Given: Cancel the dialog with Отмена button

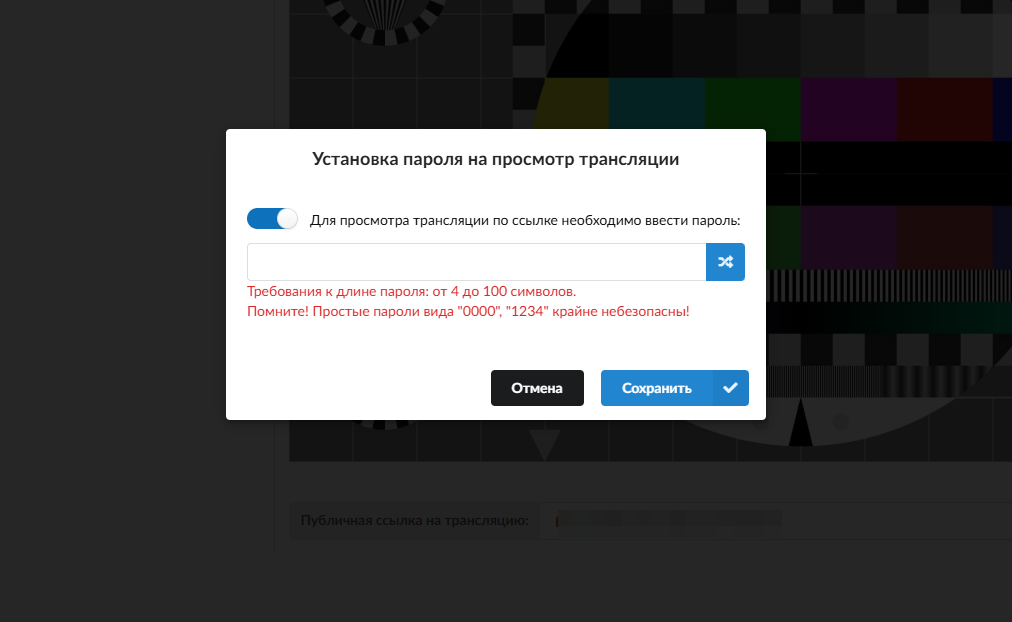Looking at the screenshot, I should (x=537, y=388).
